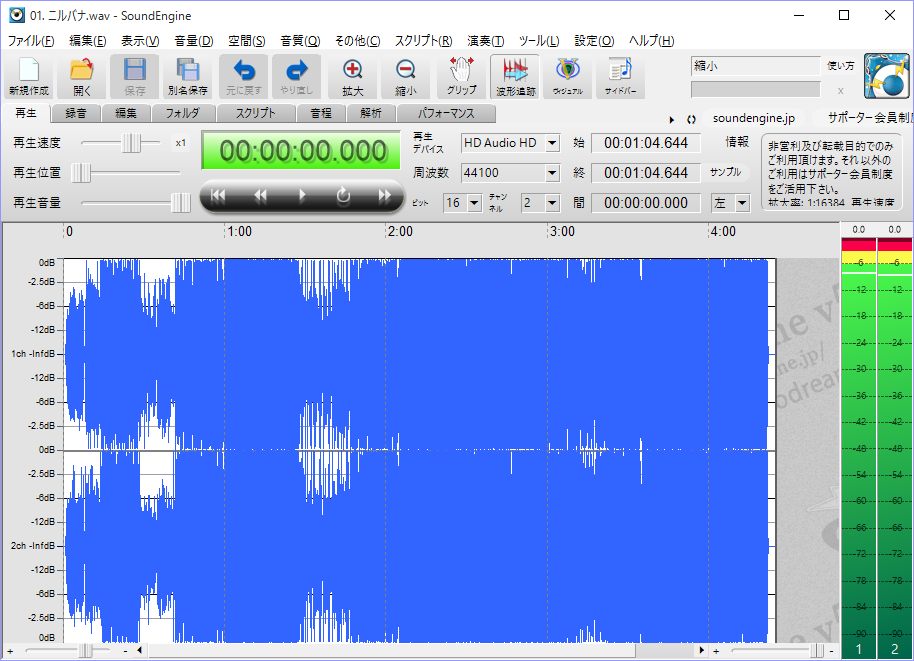
Task: Open the 表示(V) menu
Action: pyautogui.click(x=140, y=41)
